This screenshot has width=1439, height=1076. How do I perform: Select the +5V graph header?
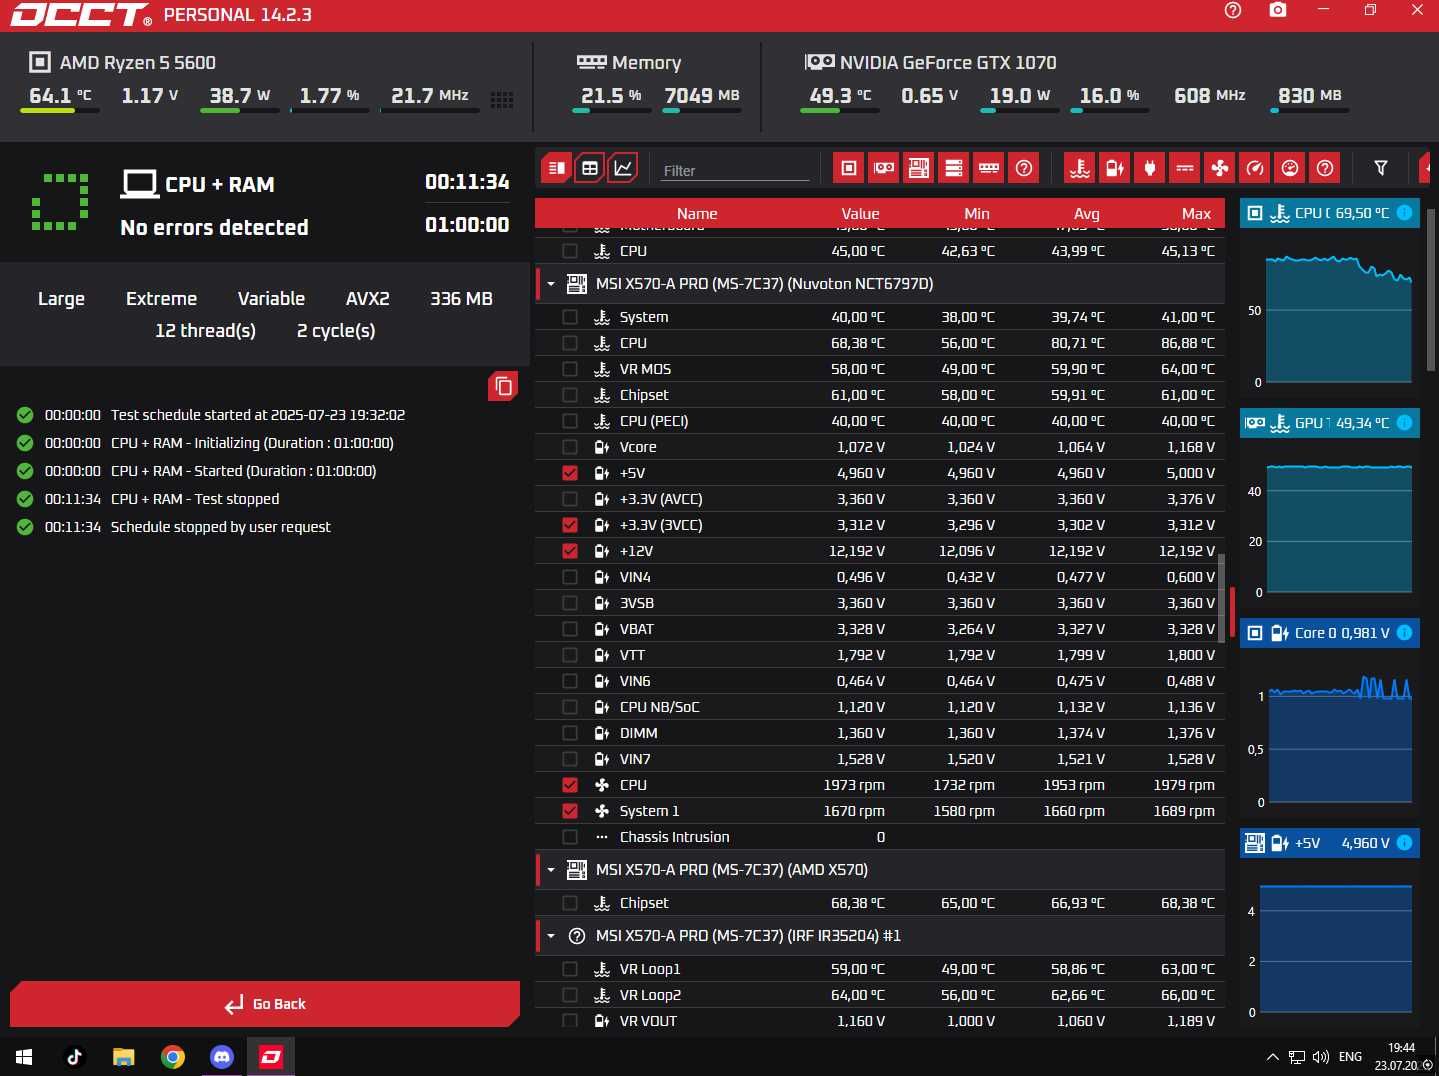[1330, 843]
